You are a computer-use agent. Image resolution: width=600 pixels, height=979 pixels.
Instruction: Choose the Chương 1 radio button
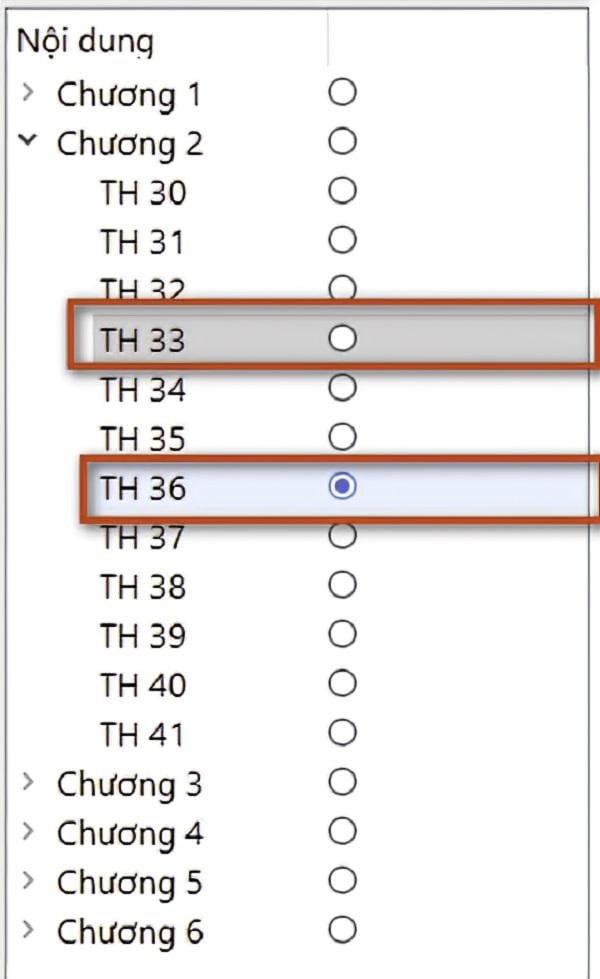(342, 94)
